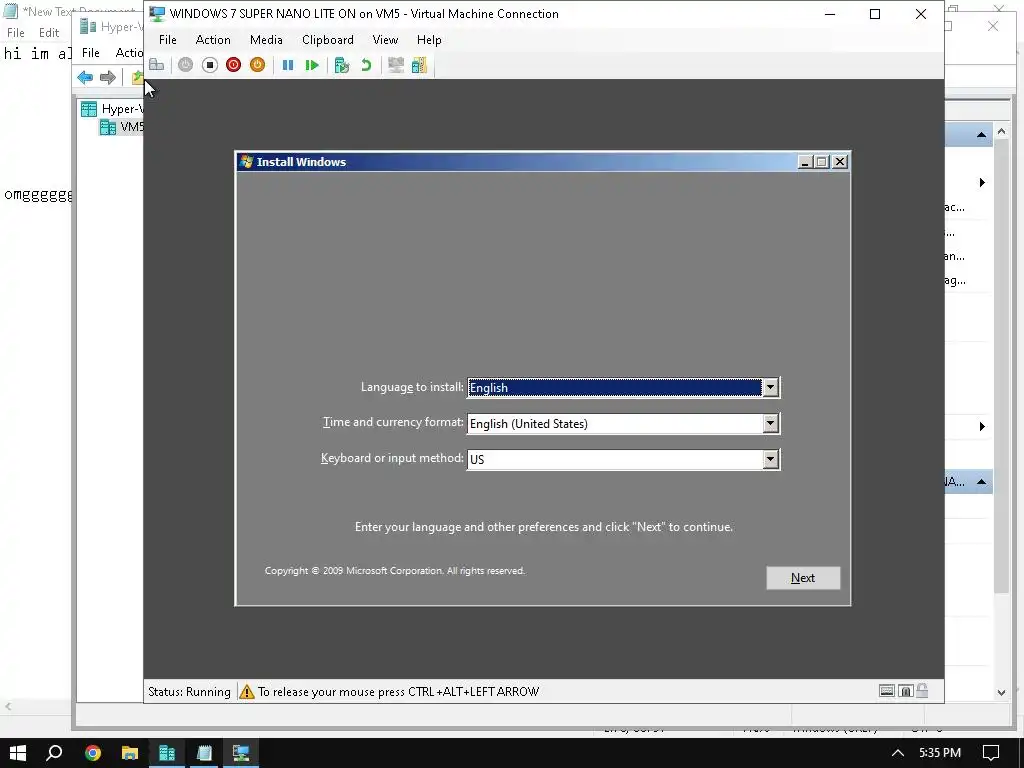Select the VM5 server tree node
1024x768 pixels.
[x=121, y=127]
